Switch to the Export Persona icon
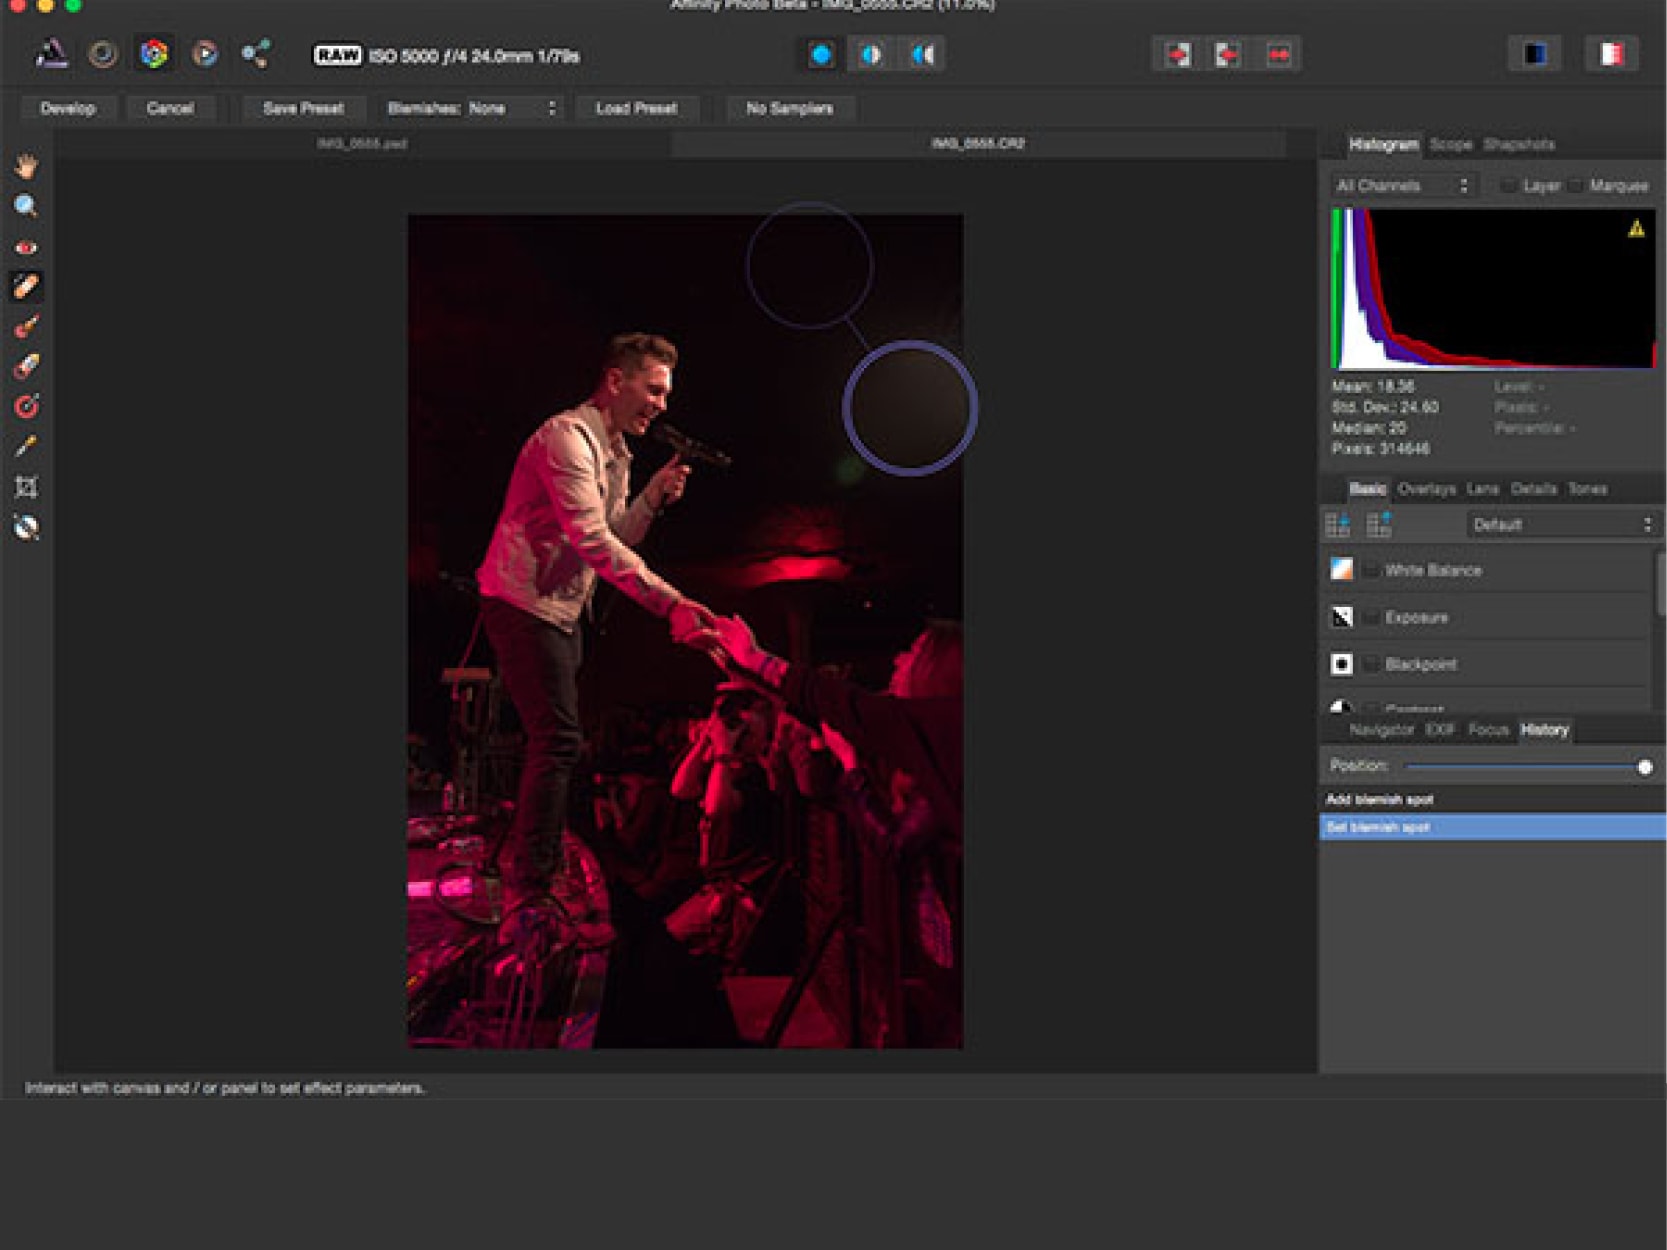The width and height of the screenshot is (1667, 1250). click(x=256, y=54)
